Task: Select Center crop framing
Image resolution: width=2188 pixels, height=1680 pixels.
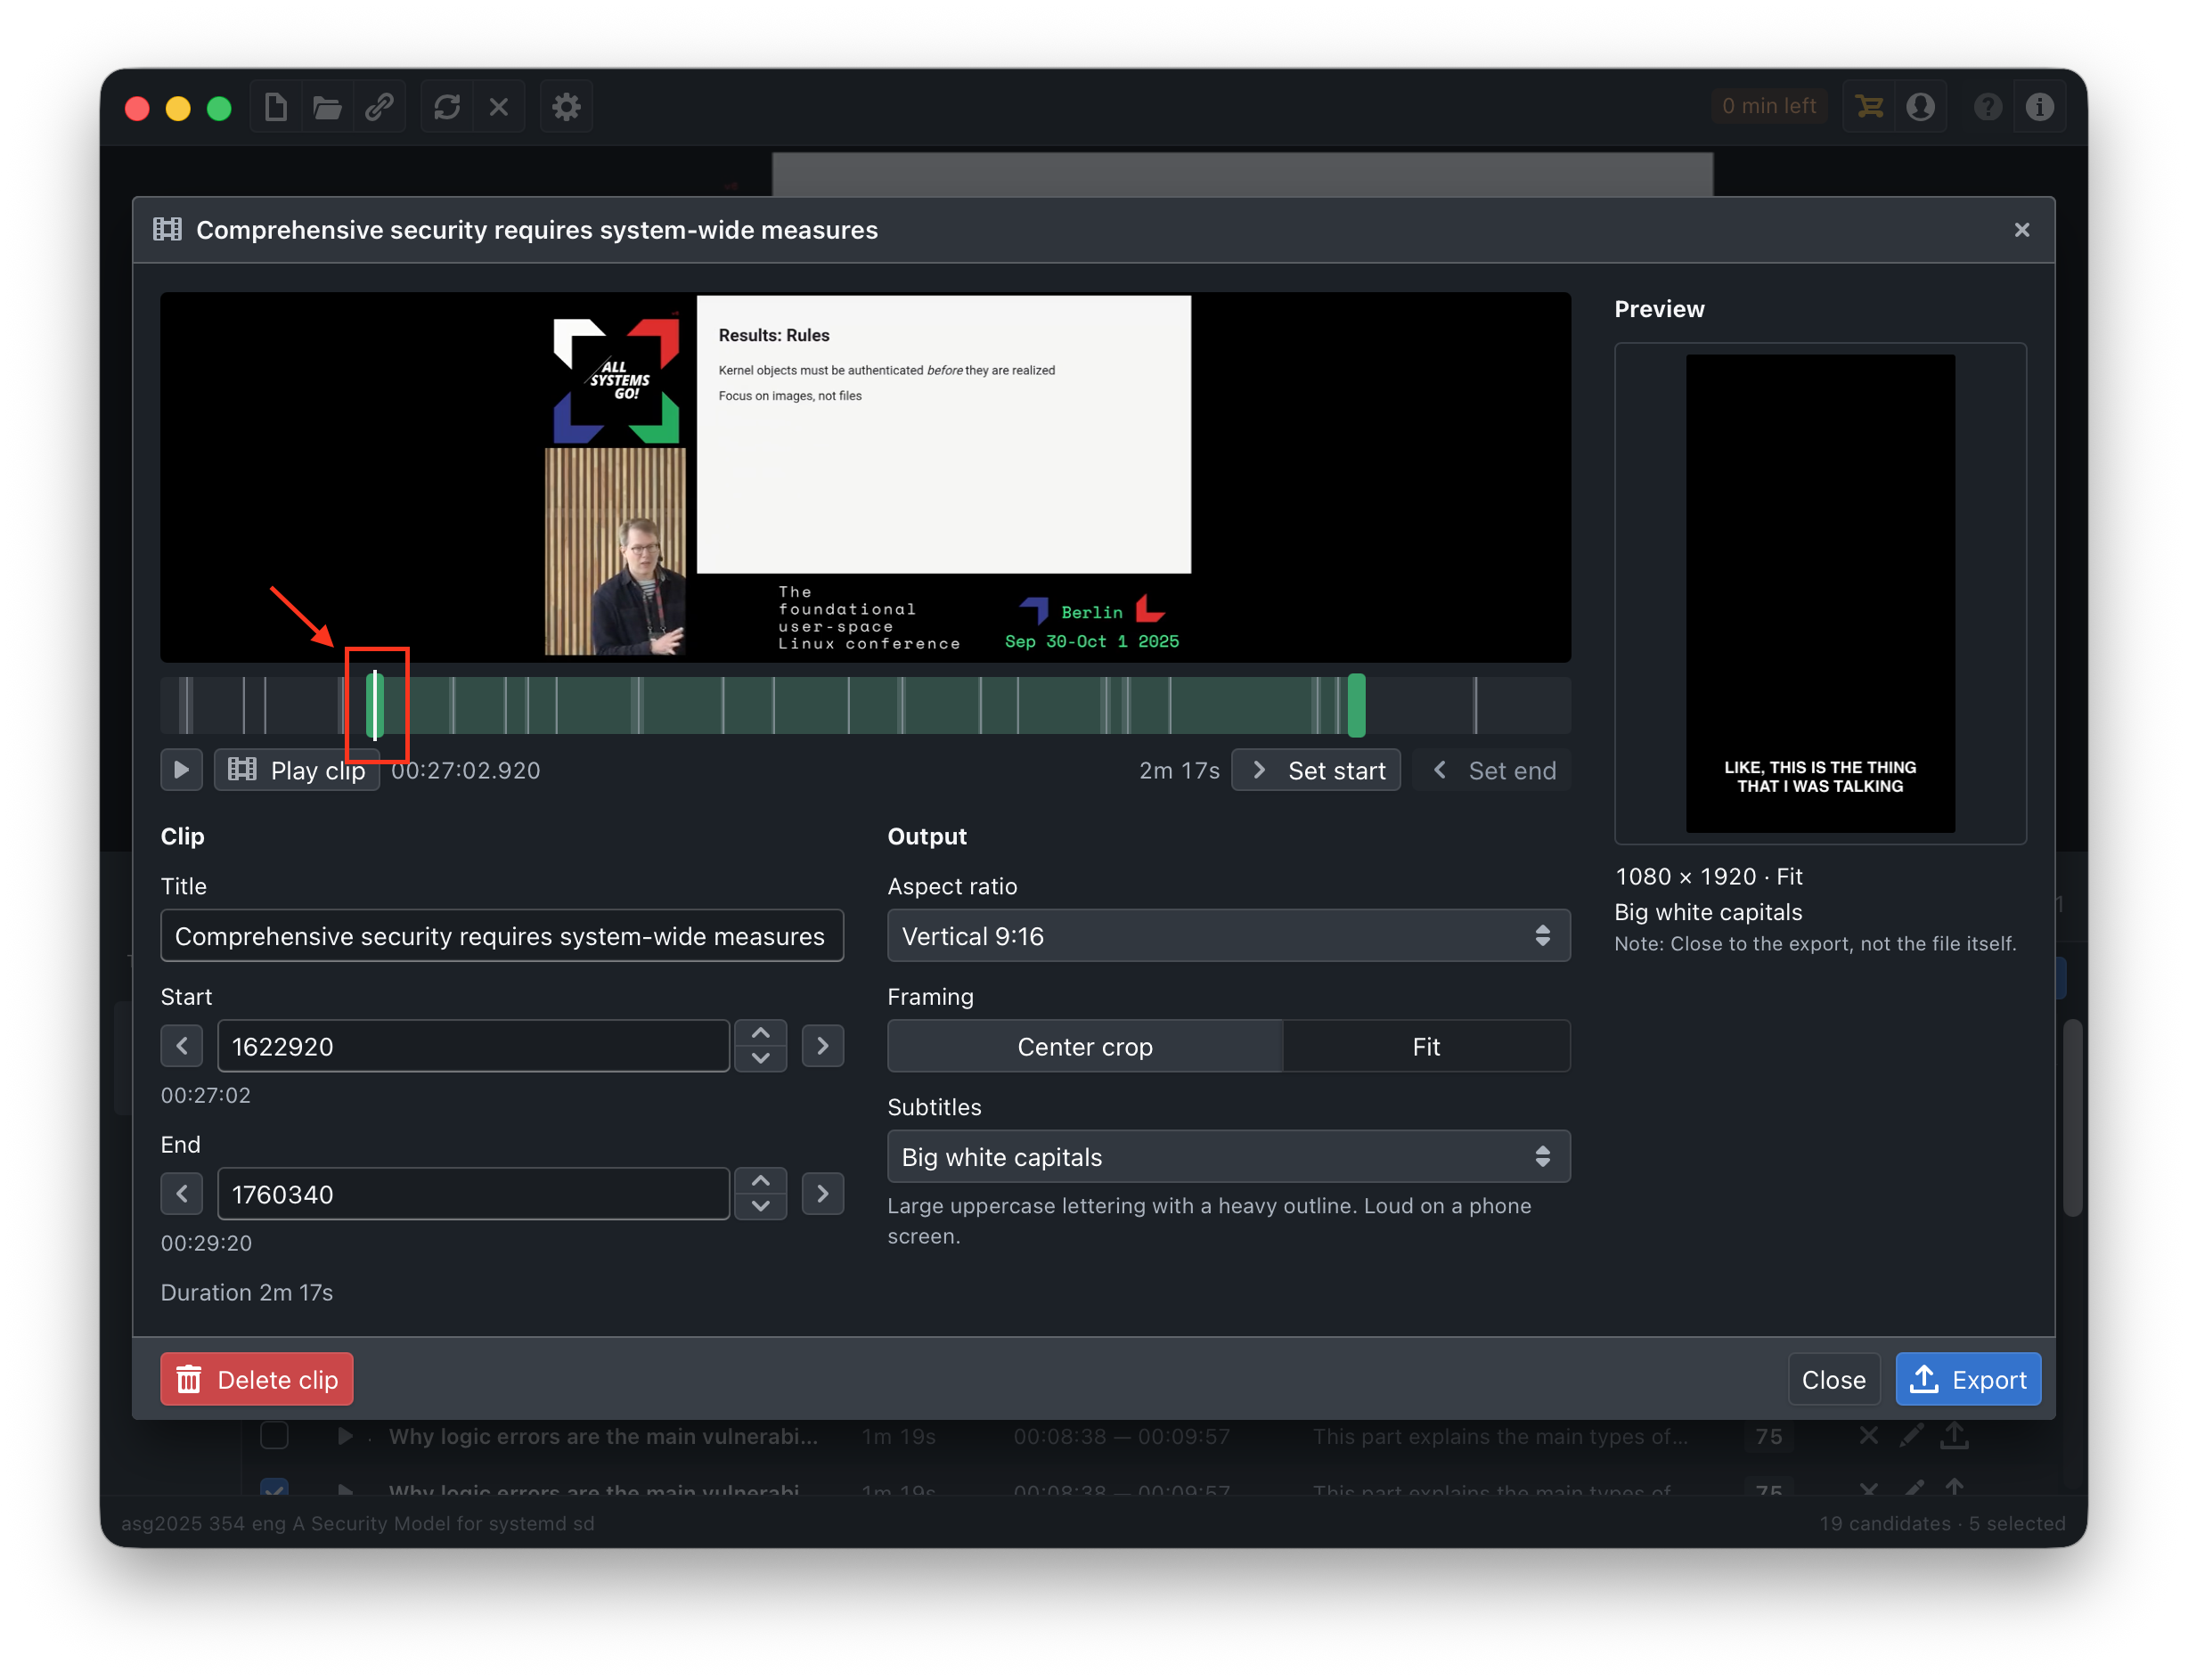Action: 1085,1046
